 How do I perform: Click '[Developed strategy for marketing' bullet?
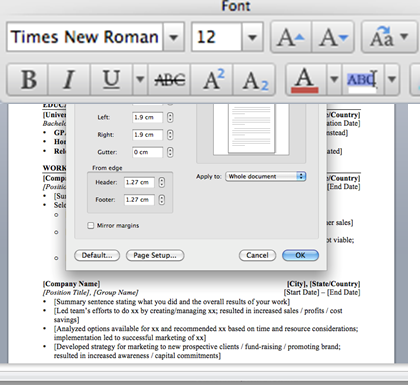[x=197, y=351]
